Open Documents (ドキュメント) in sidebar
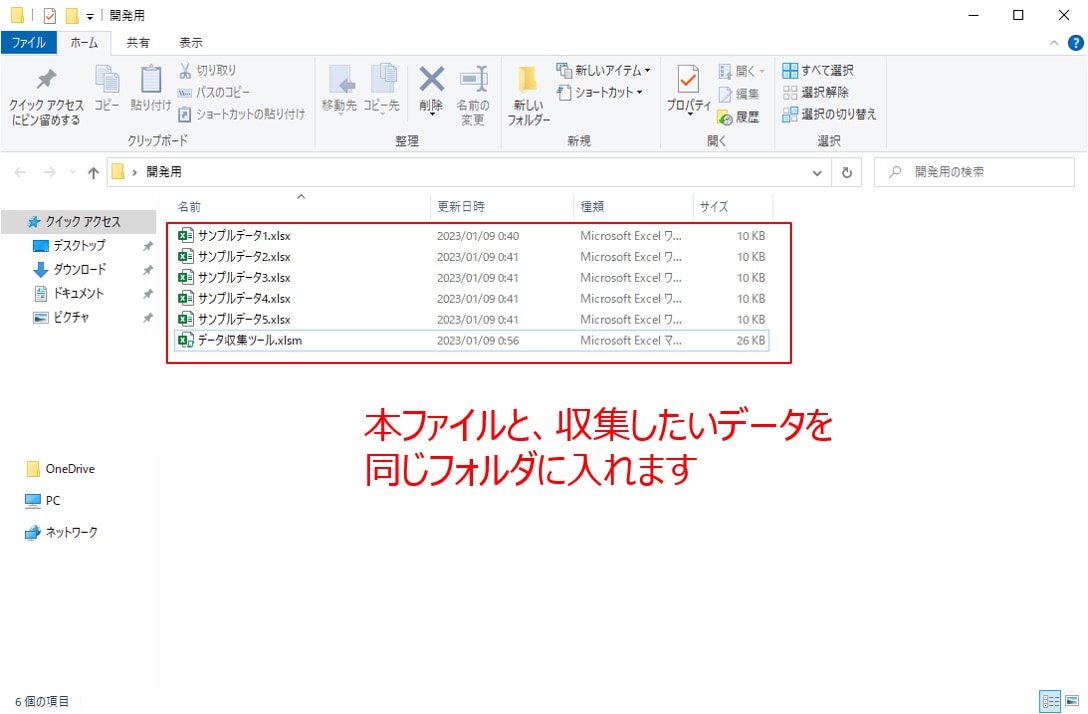This screenshot has height=714, width=1088. tap(78, 294)
